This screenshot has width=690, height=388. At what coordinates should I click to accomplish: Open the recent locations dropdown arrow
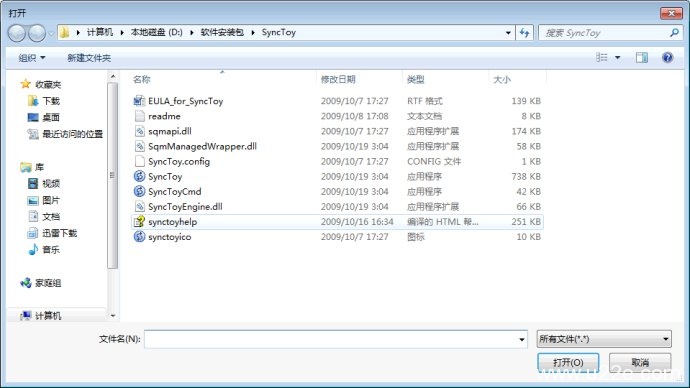coord(51,33)
